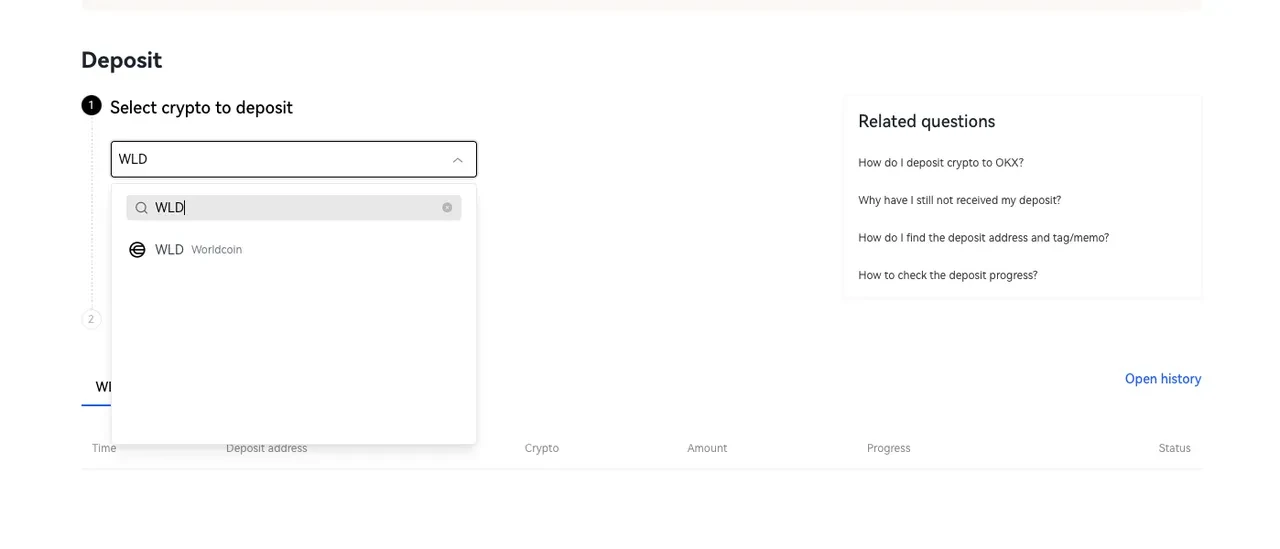Image resolution: width=1280 pixels, height=549 pixels.
Task: Open the 'How do I deposit crypto to OKX?' question
Action: coord(941,163)
